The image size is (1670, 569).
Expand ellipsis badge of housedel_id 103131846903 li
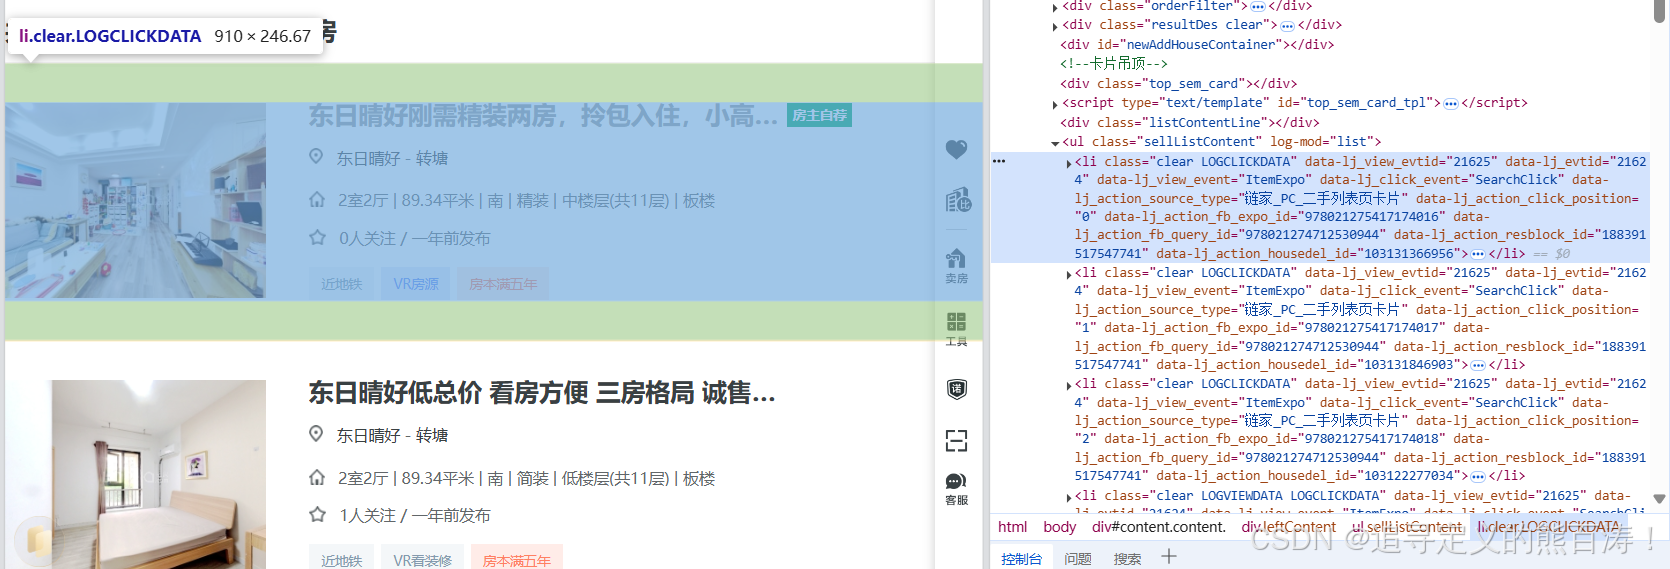(1478, 365)
